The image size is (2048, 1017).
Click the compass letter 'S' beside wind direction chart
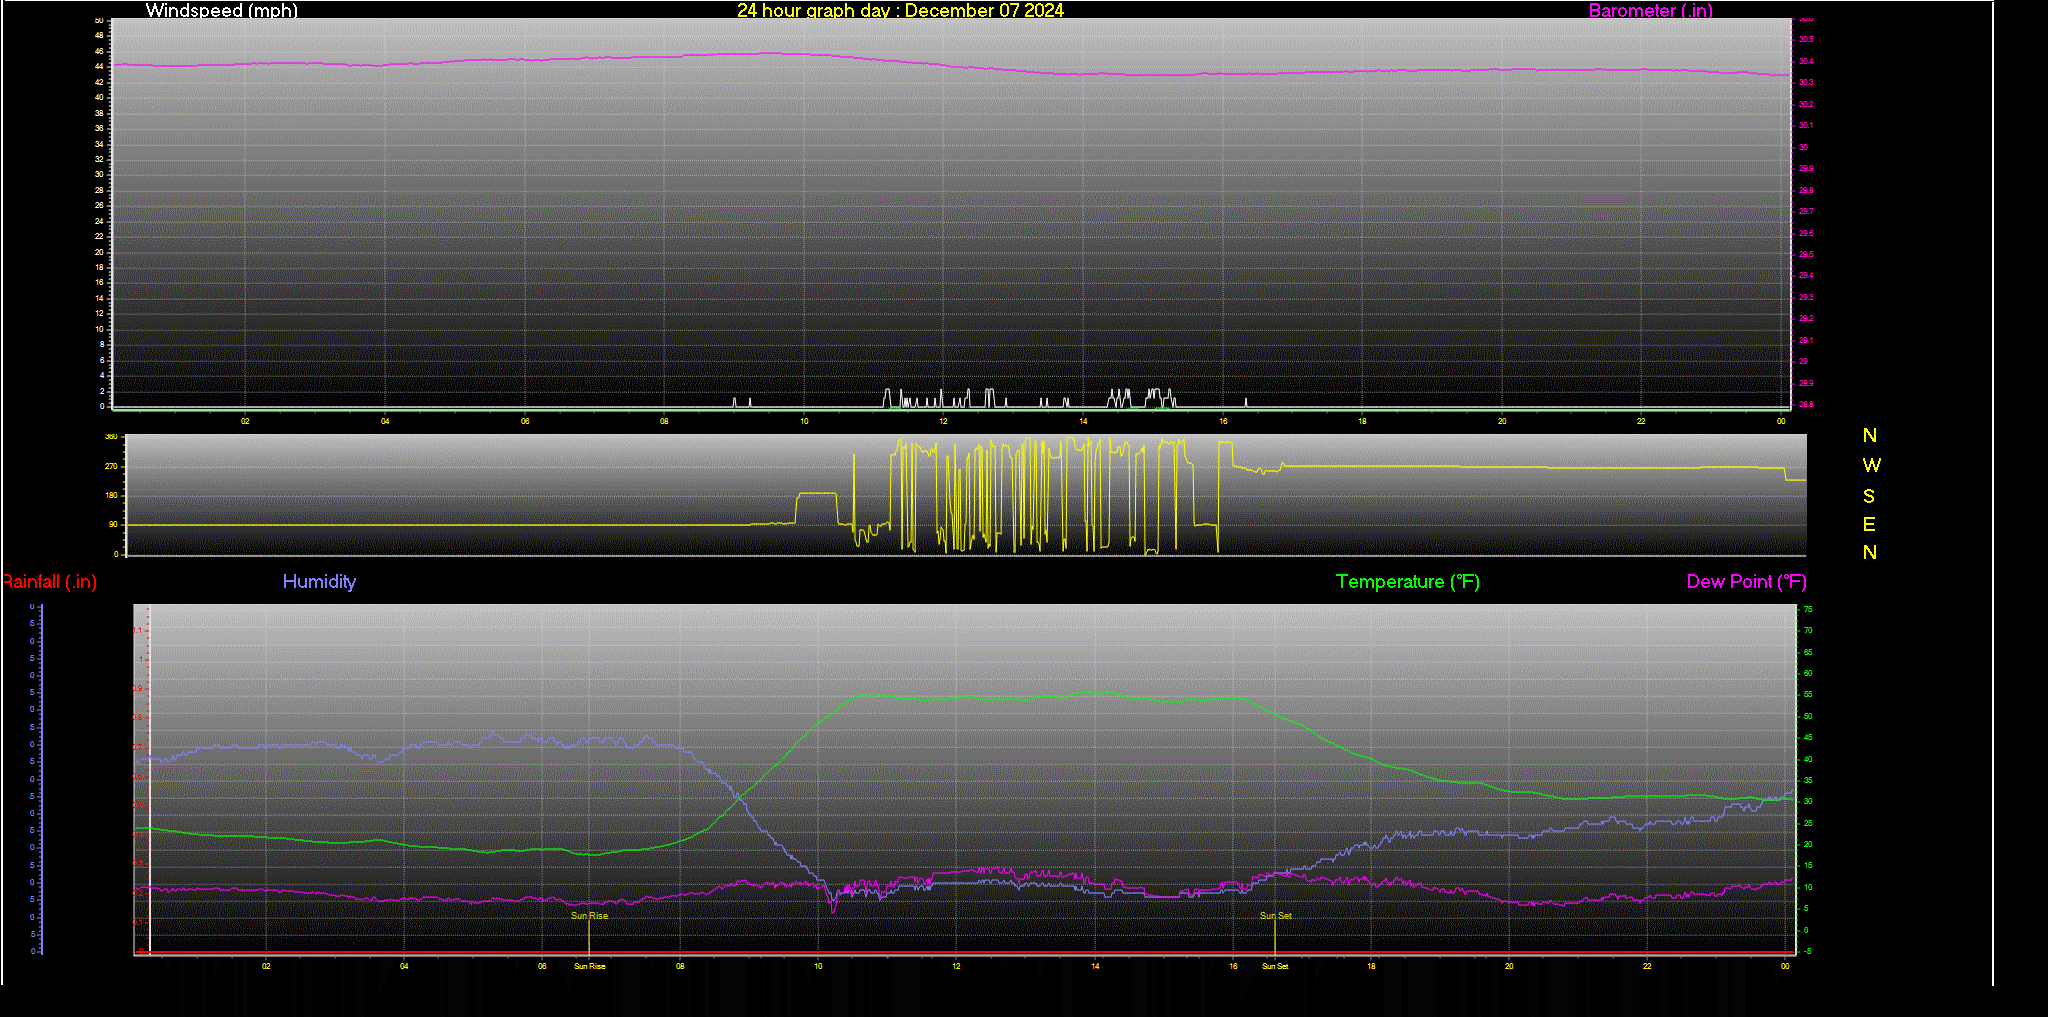(x=1869, y=496)
